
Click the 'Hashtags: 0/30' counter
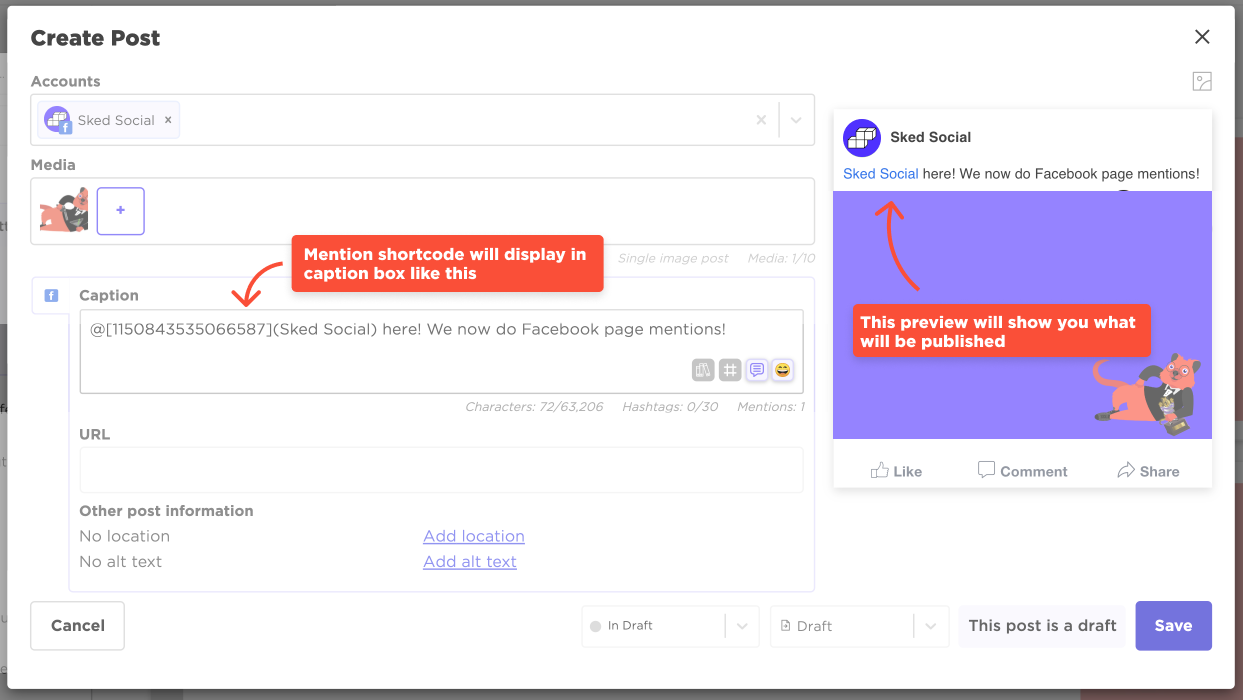670,407
